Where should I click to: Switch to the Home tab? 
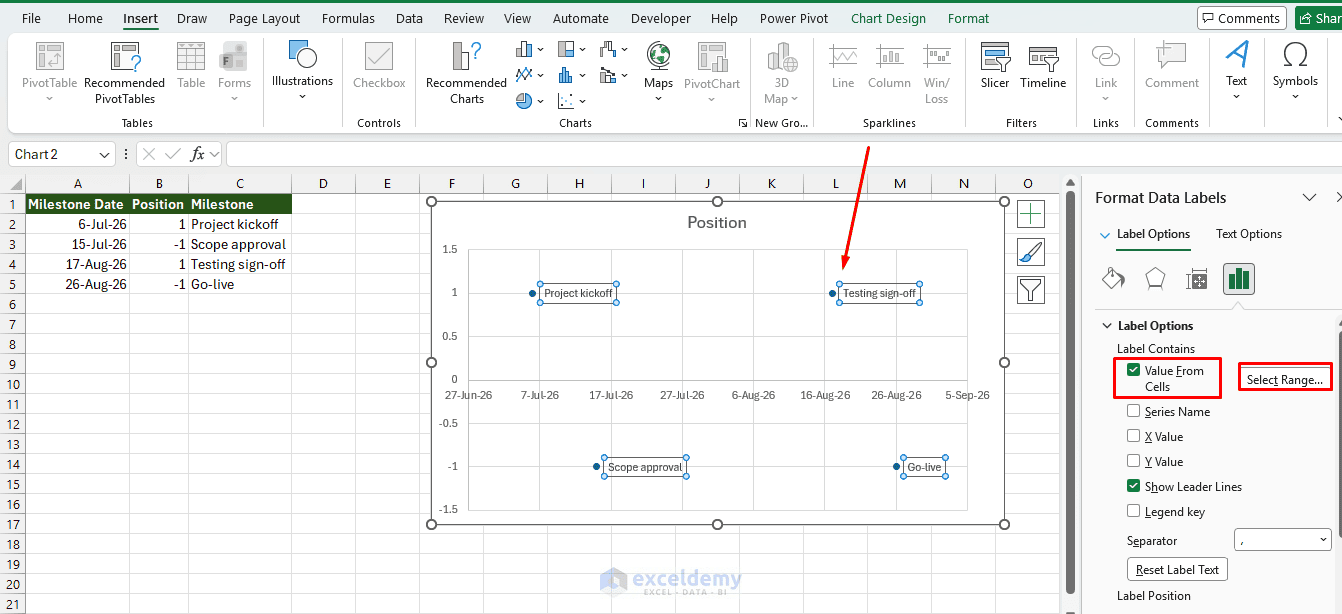[85, 18]
